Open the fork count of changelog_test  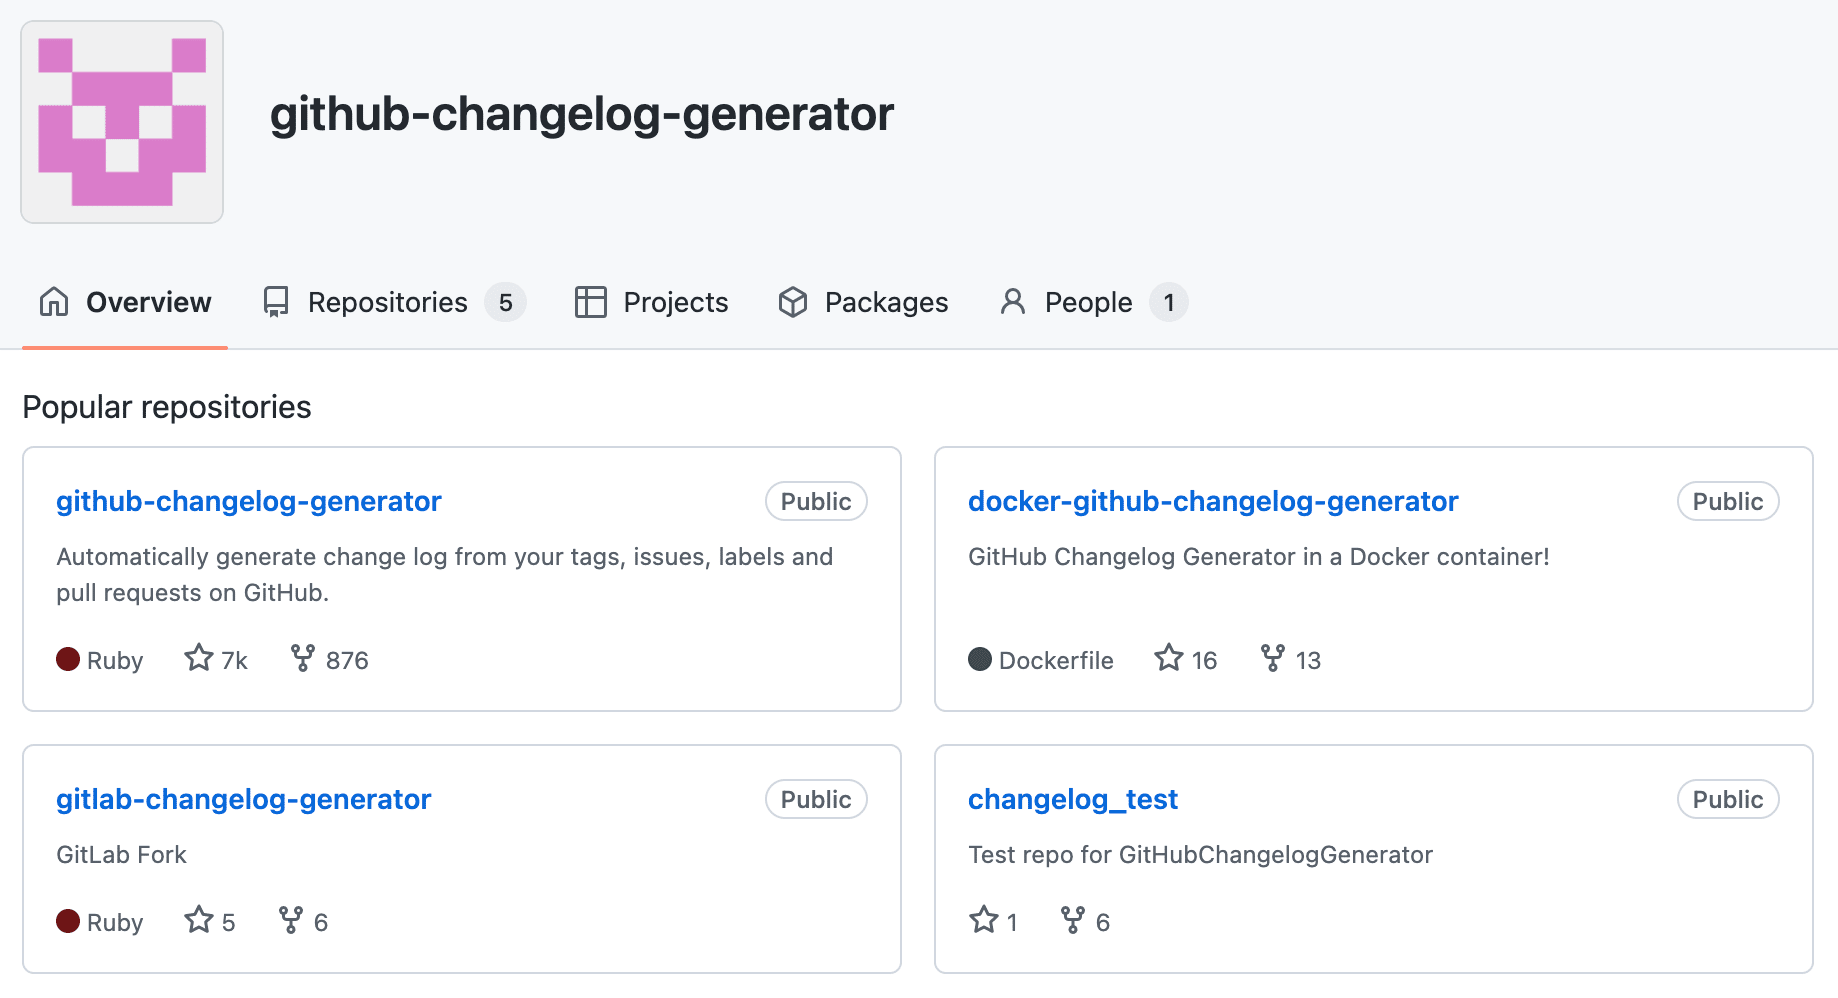click(1086, 922)
